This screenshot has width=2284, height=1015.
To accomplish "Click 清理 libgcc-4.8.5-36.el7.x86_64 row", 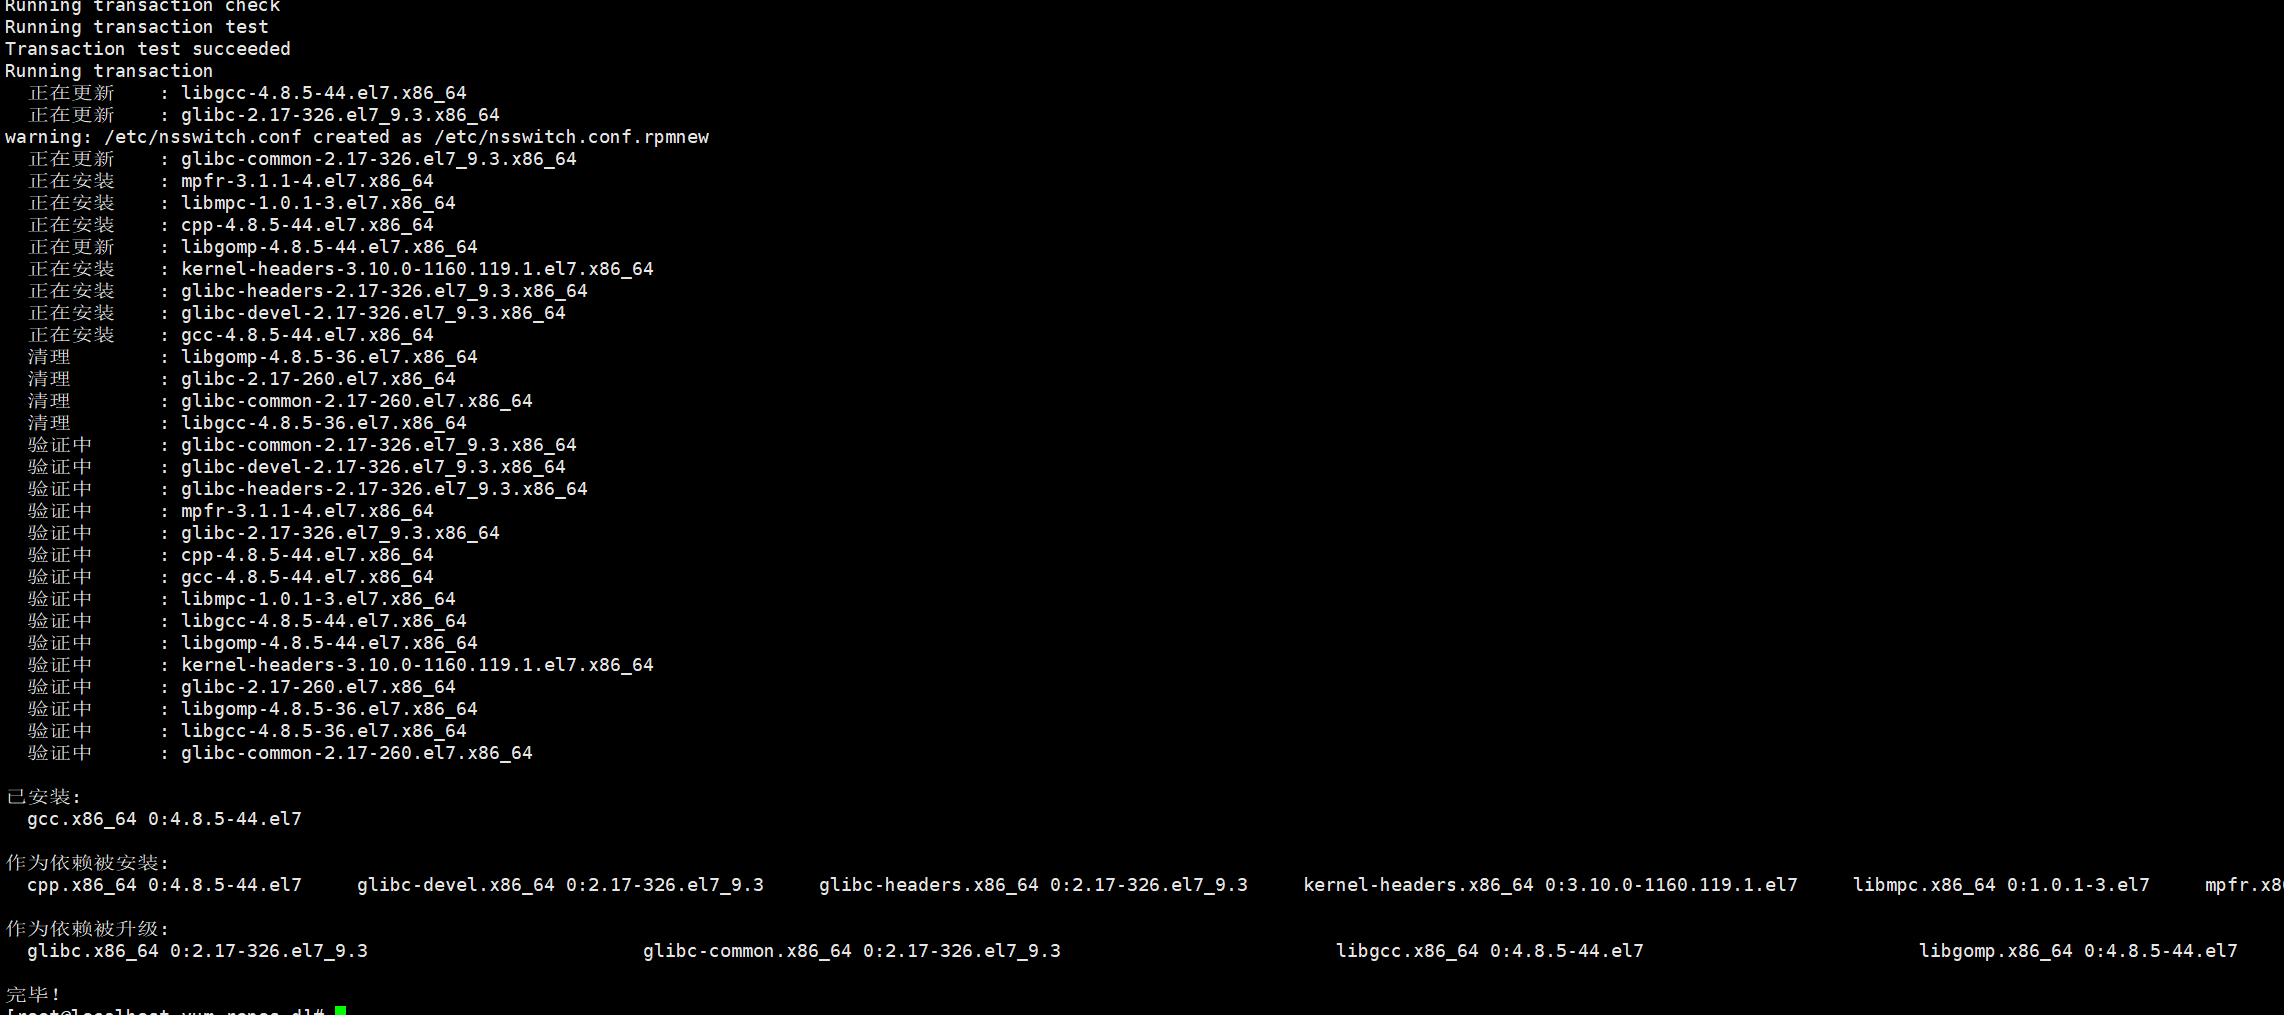I will pos(247,423).
